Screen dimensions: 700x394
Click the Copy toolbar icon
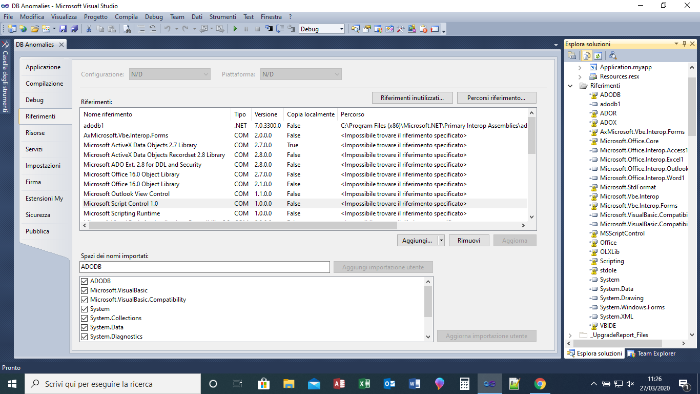coord(100,29)
